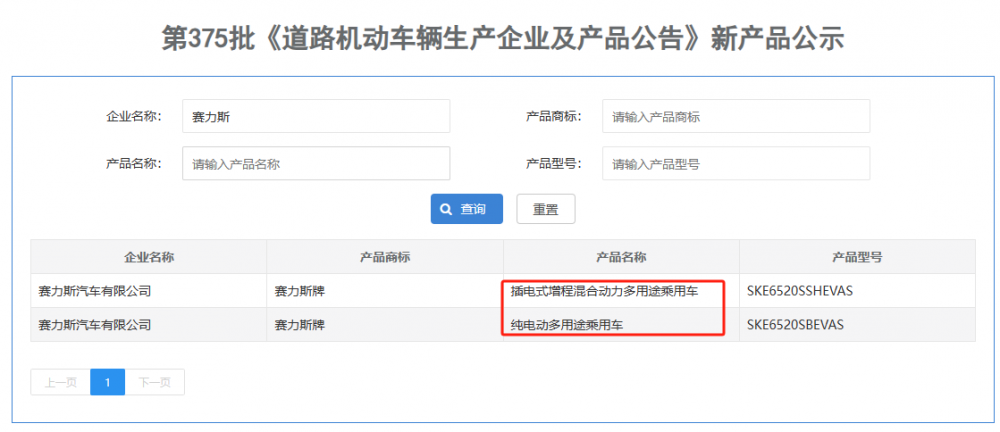
Task: Click the magnifier icon on 查询 button
Action: click(x=446, y=209)
